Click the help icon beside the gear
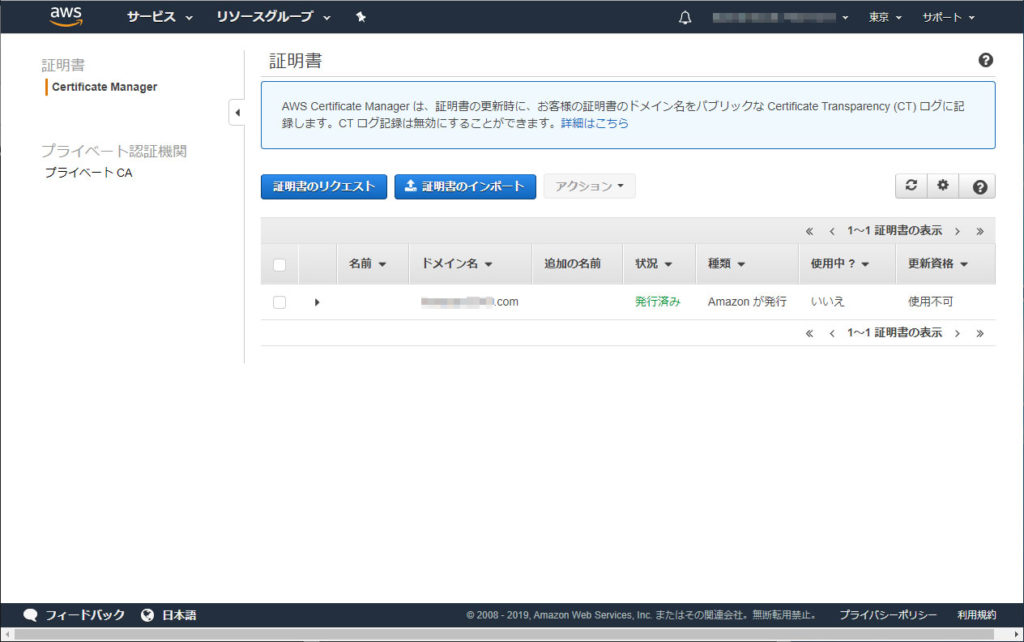The width and height of the screenshot is (1024, 642). coord(979,186)
